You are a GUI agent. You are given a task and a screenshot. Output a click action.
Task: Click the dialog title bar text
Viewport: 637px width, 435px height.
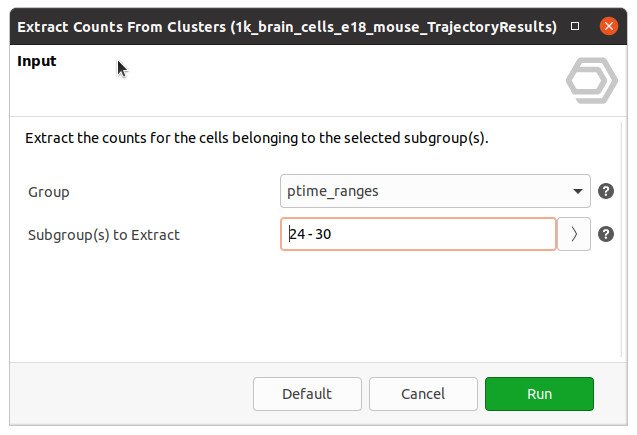click(x=285, y=25)
